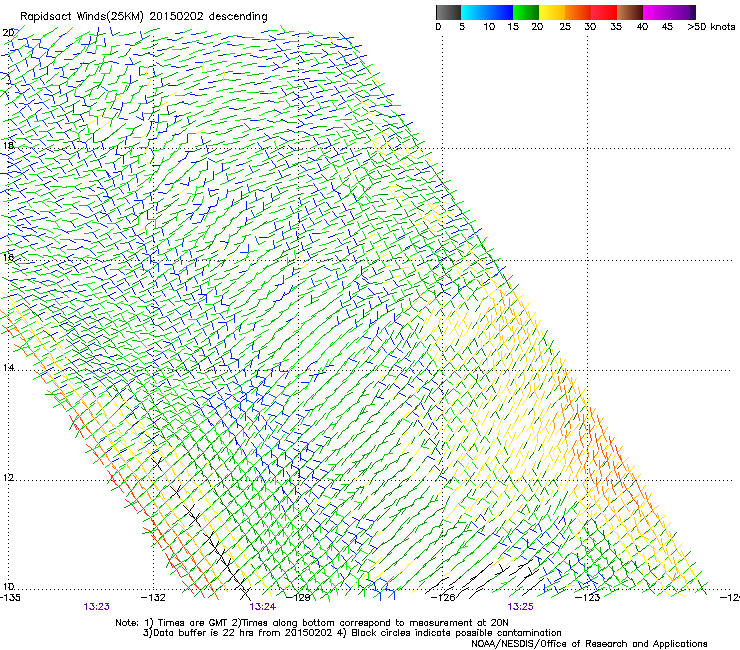740x650 pixels.
Task: Click the 'Rapidscat Winds(25KM) 20150202 descending' title
Action: [143, 17]
